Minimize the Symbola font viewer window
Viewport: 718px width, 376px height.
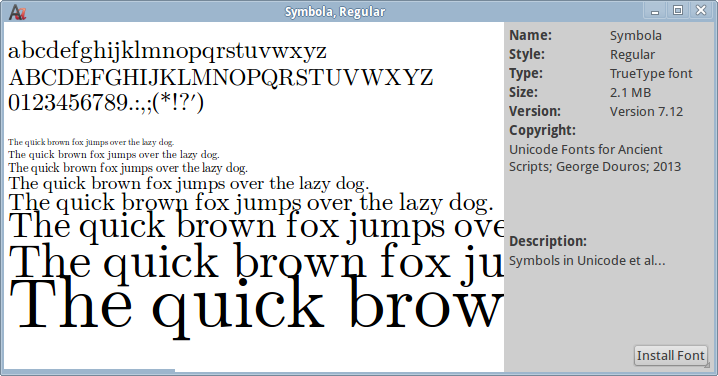click(x=655, y=11)
